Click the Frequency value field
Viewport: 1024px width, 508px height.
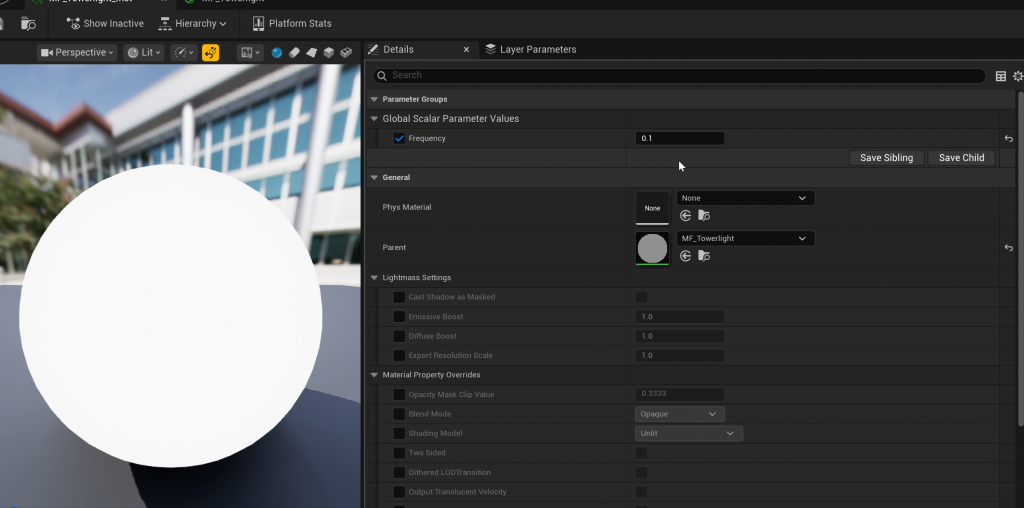point(680,139)
